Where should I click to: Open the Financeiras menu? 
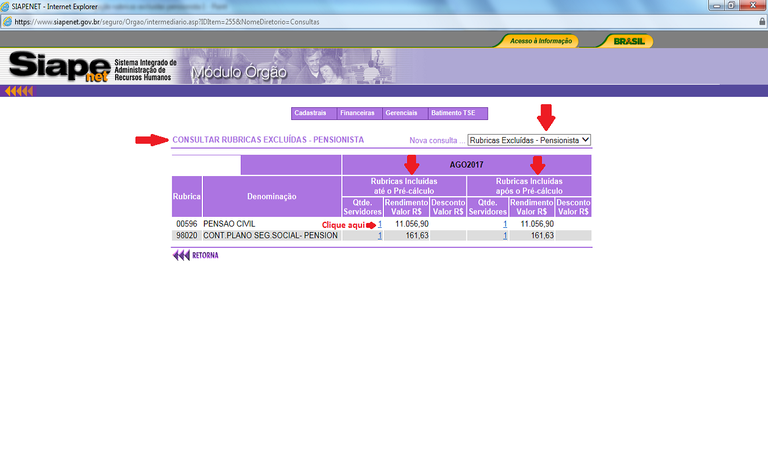(357, 113)
